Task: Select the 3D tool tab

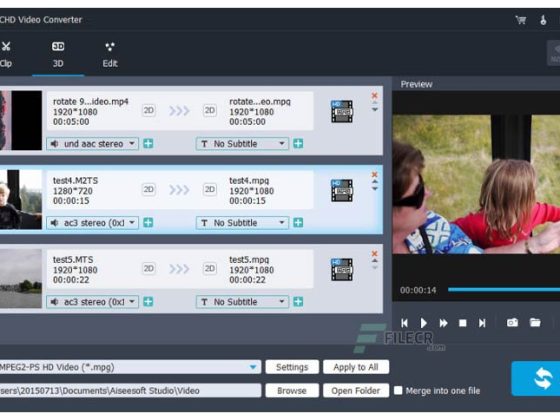Action: 58,54
